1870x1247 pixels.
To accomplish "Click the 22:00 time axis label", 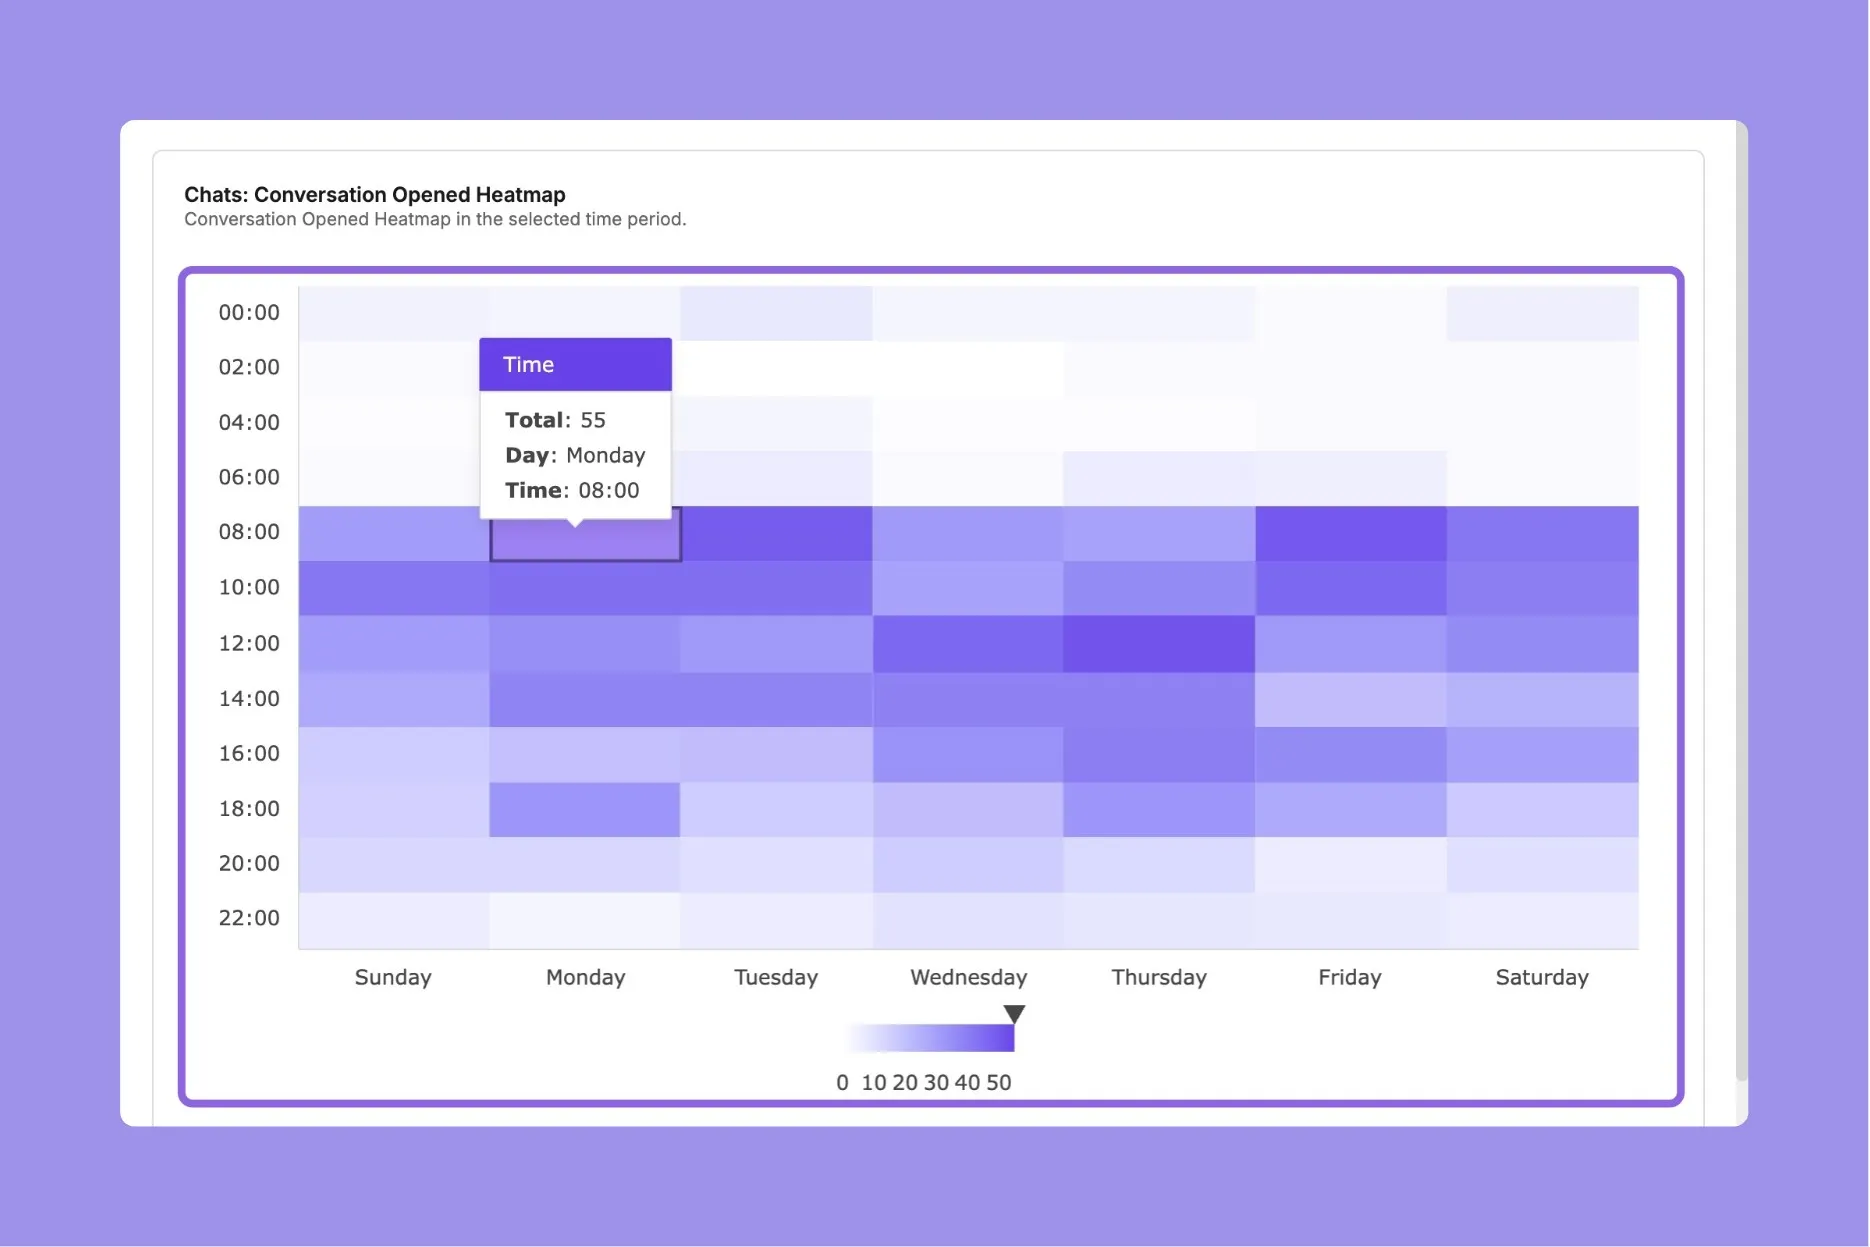I will pos(249,918).
